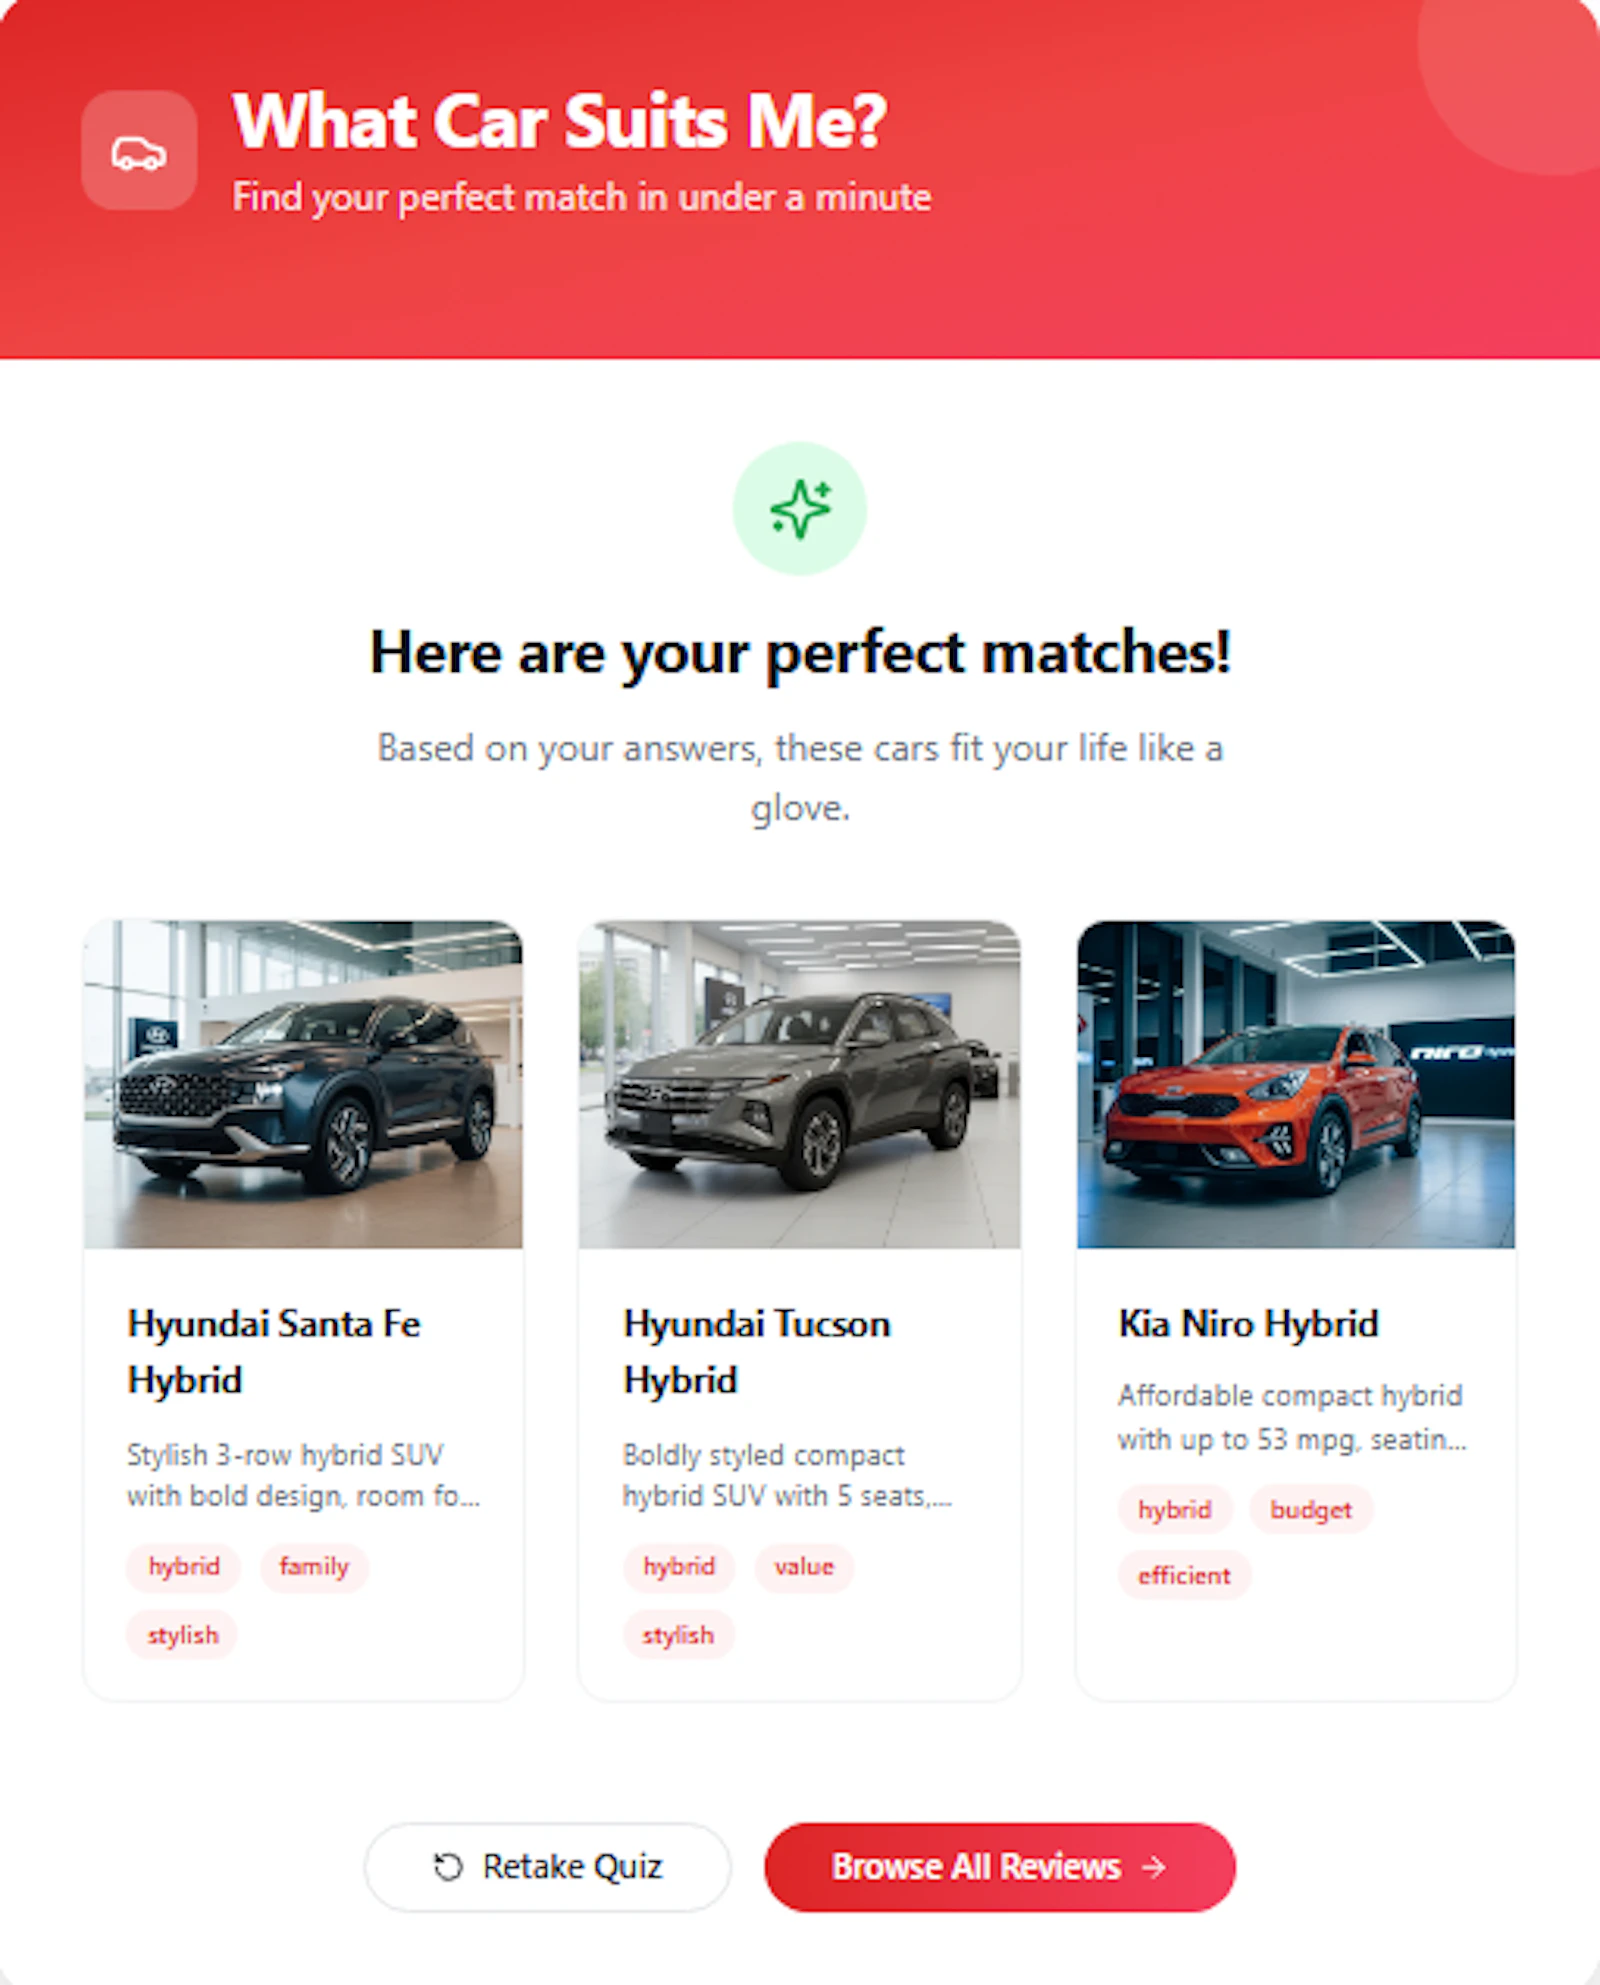Click the stylish tag on Tucson card

coord(678,1635)
